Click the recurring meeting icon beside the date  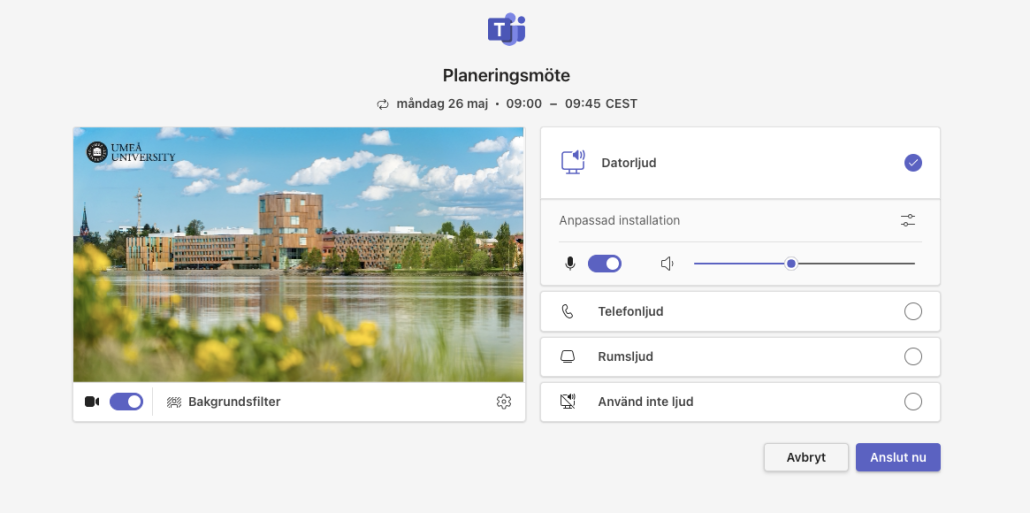coord(382,104)
